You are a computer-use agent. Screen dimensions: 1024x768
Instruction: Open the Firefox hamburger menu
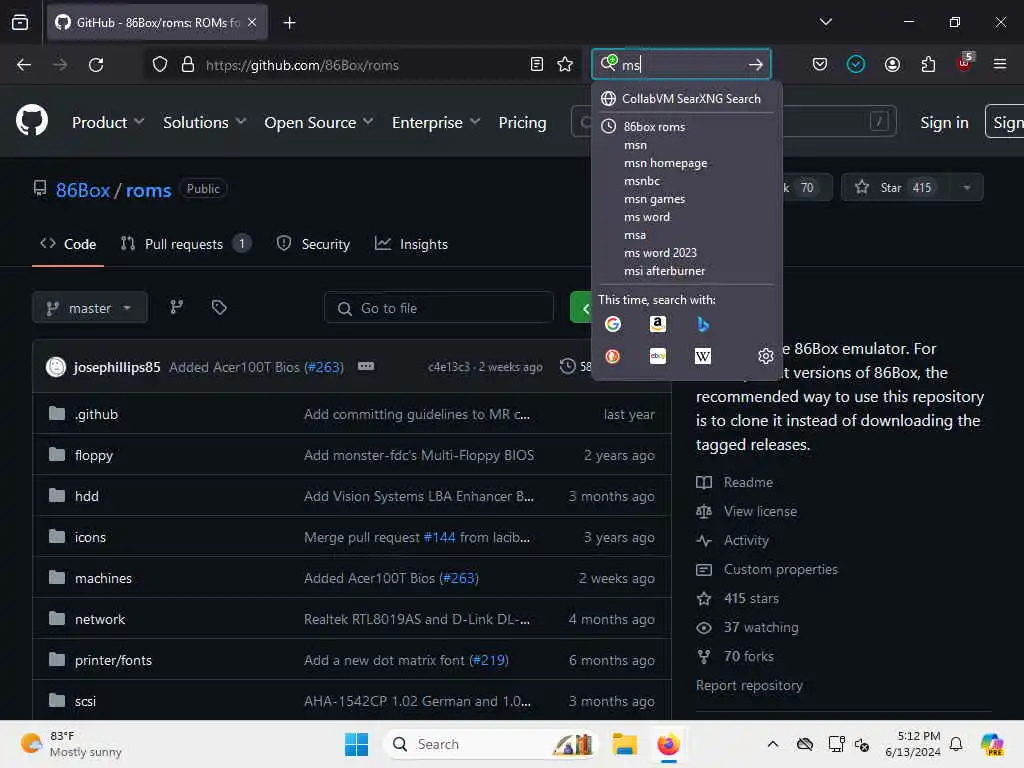pyautogui.click(x=1000, y=64)
